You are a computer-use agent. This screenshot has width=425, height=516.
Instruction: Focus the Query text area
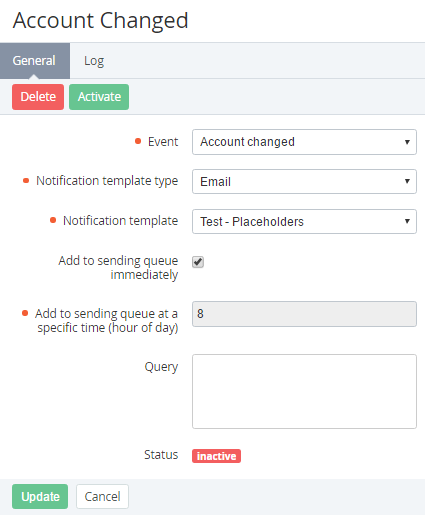(x=304, y=391)
